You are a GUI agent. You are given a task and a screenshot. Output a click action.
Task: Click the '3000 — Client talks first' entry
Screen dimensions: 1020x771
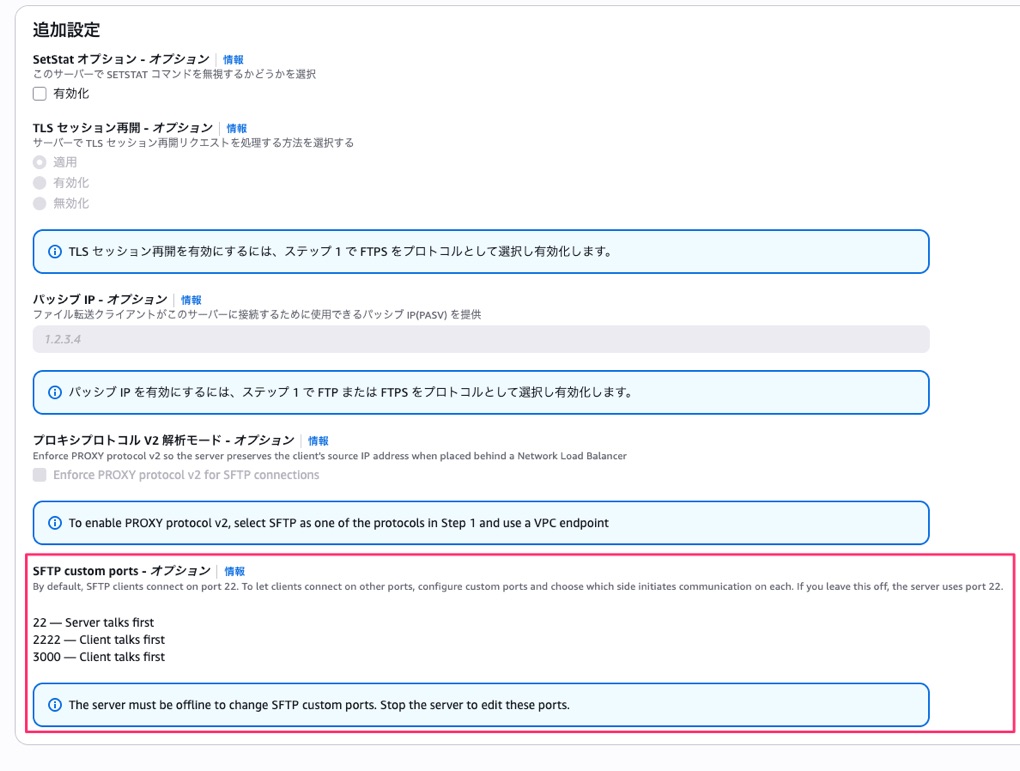coord(99,656)
